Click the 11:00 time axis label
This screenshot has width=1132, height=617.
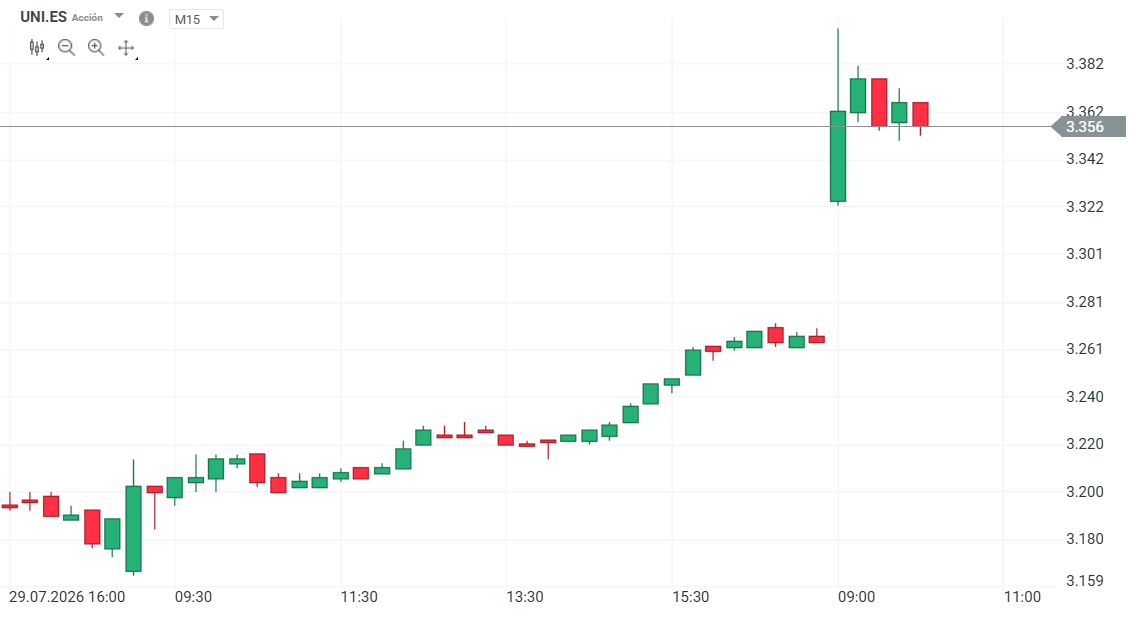[1022, 598]
